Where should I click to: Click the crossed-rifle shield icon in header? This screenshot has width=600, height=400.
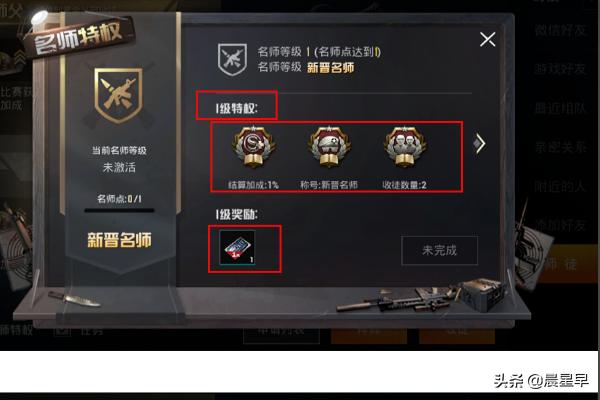point(232,59)
